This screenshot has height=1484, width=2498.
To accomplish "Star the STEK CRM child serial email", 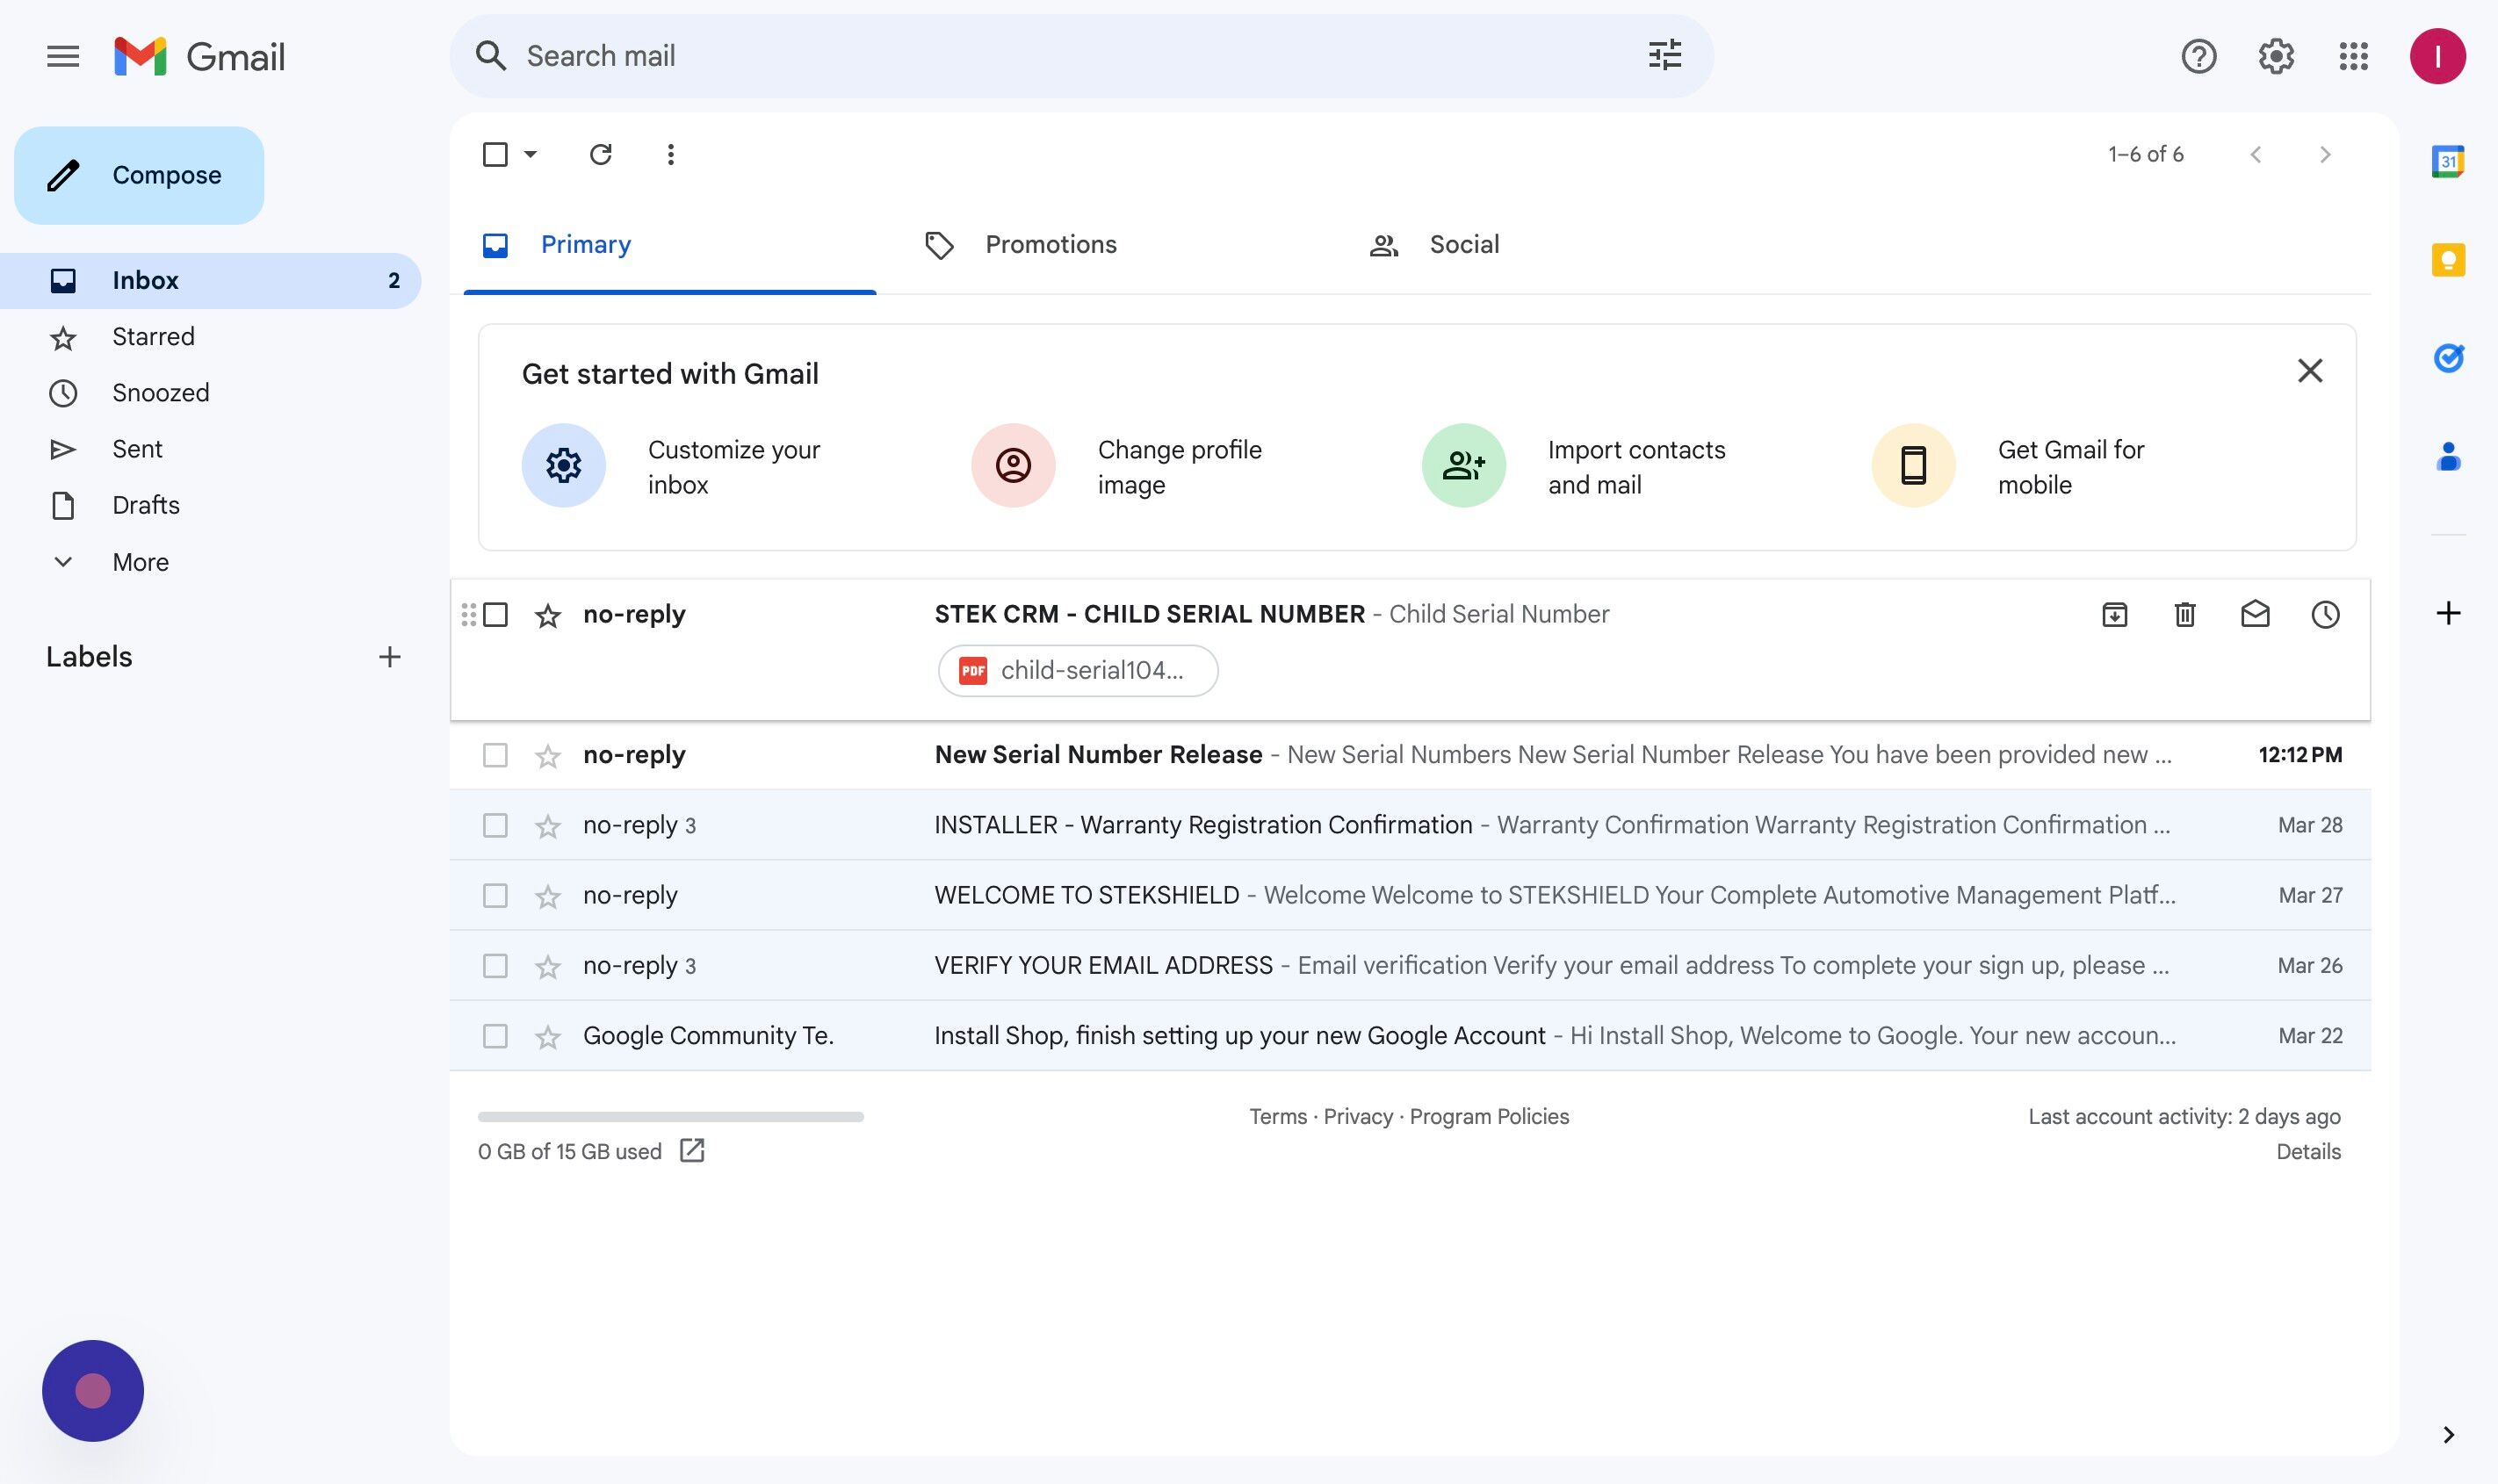I will 548,615.
